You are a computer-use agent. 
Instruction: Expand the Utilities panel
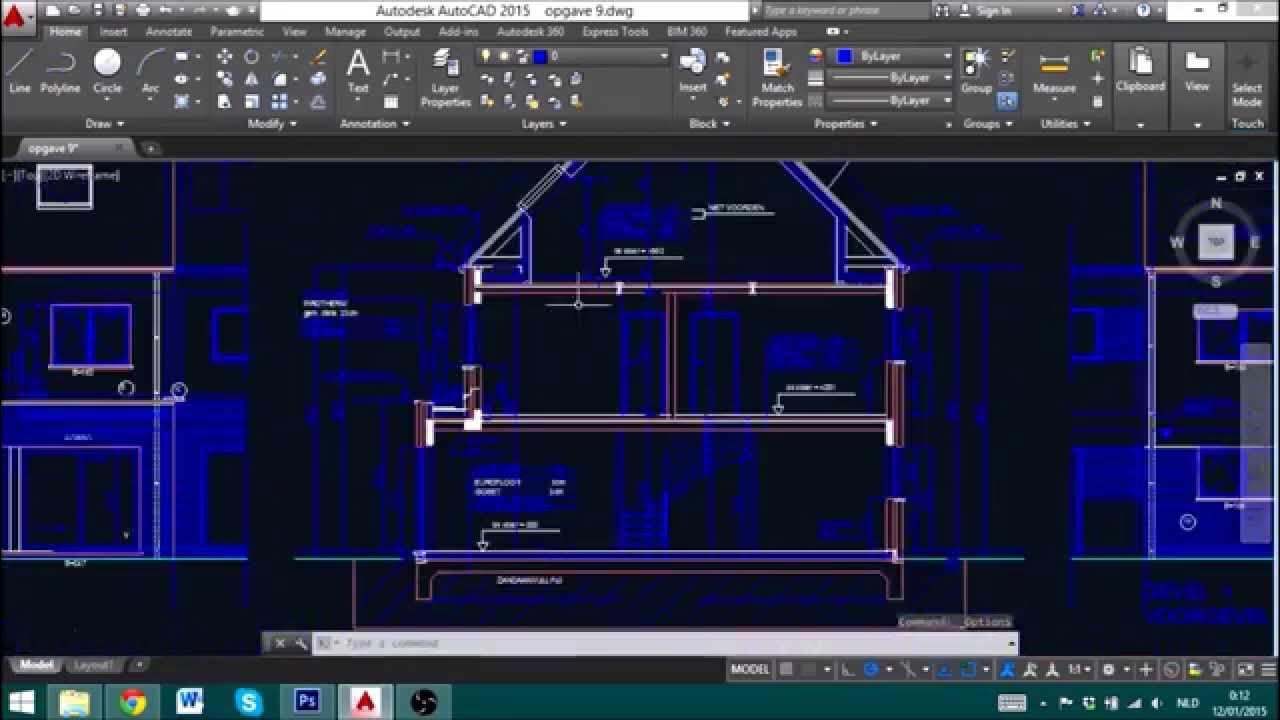pyautogui.click(x=1065, y=124)
